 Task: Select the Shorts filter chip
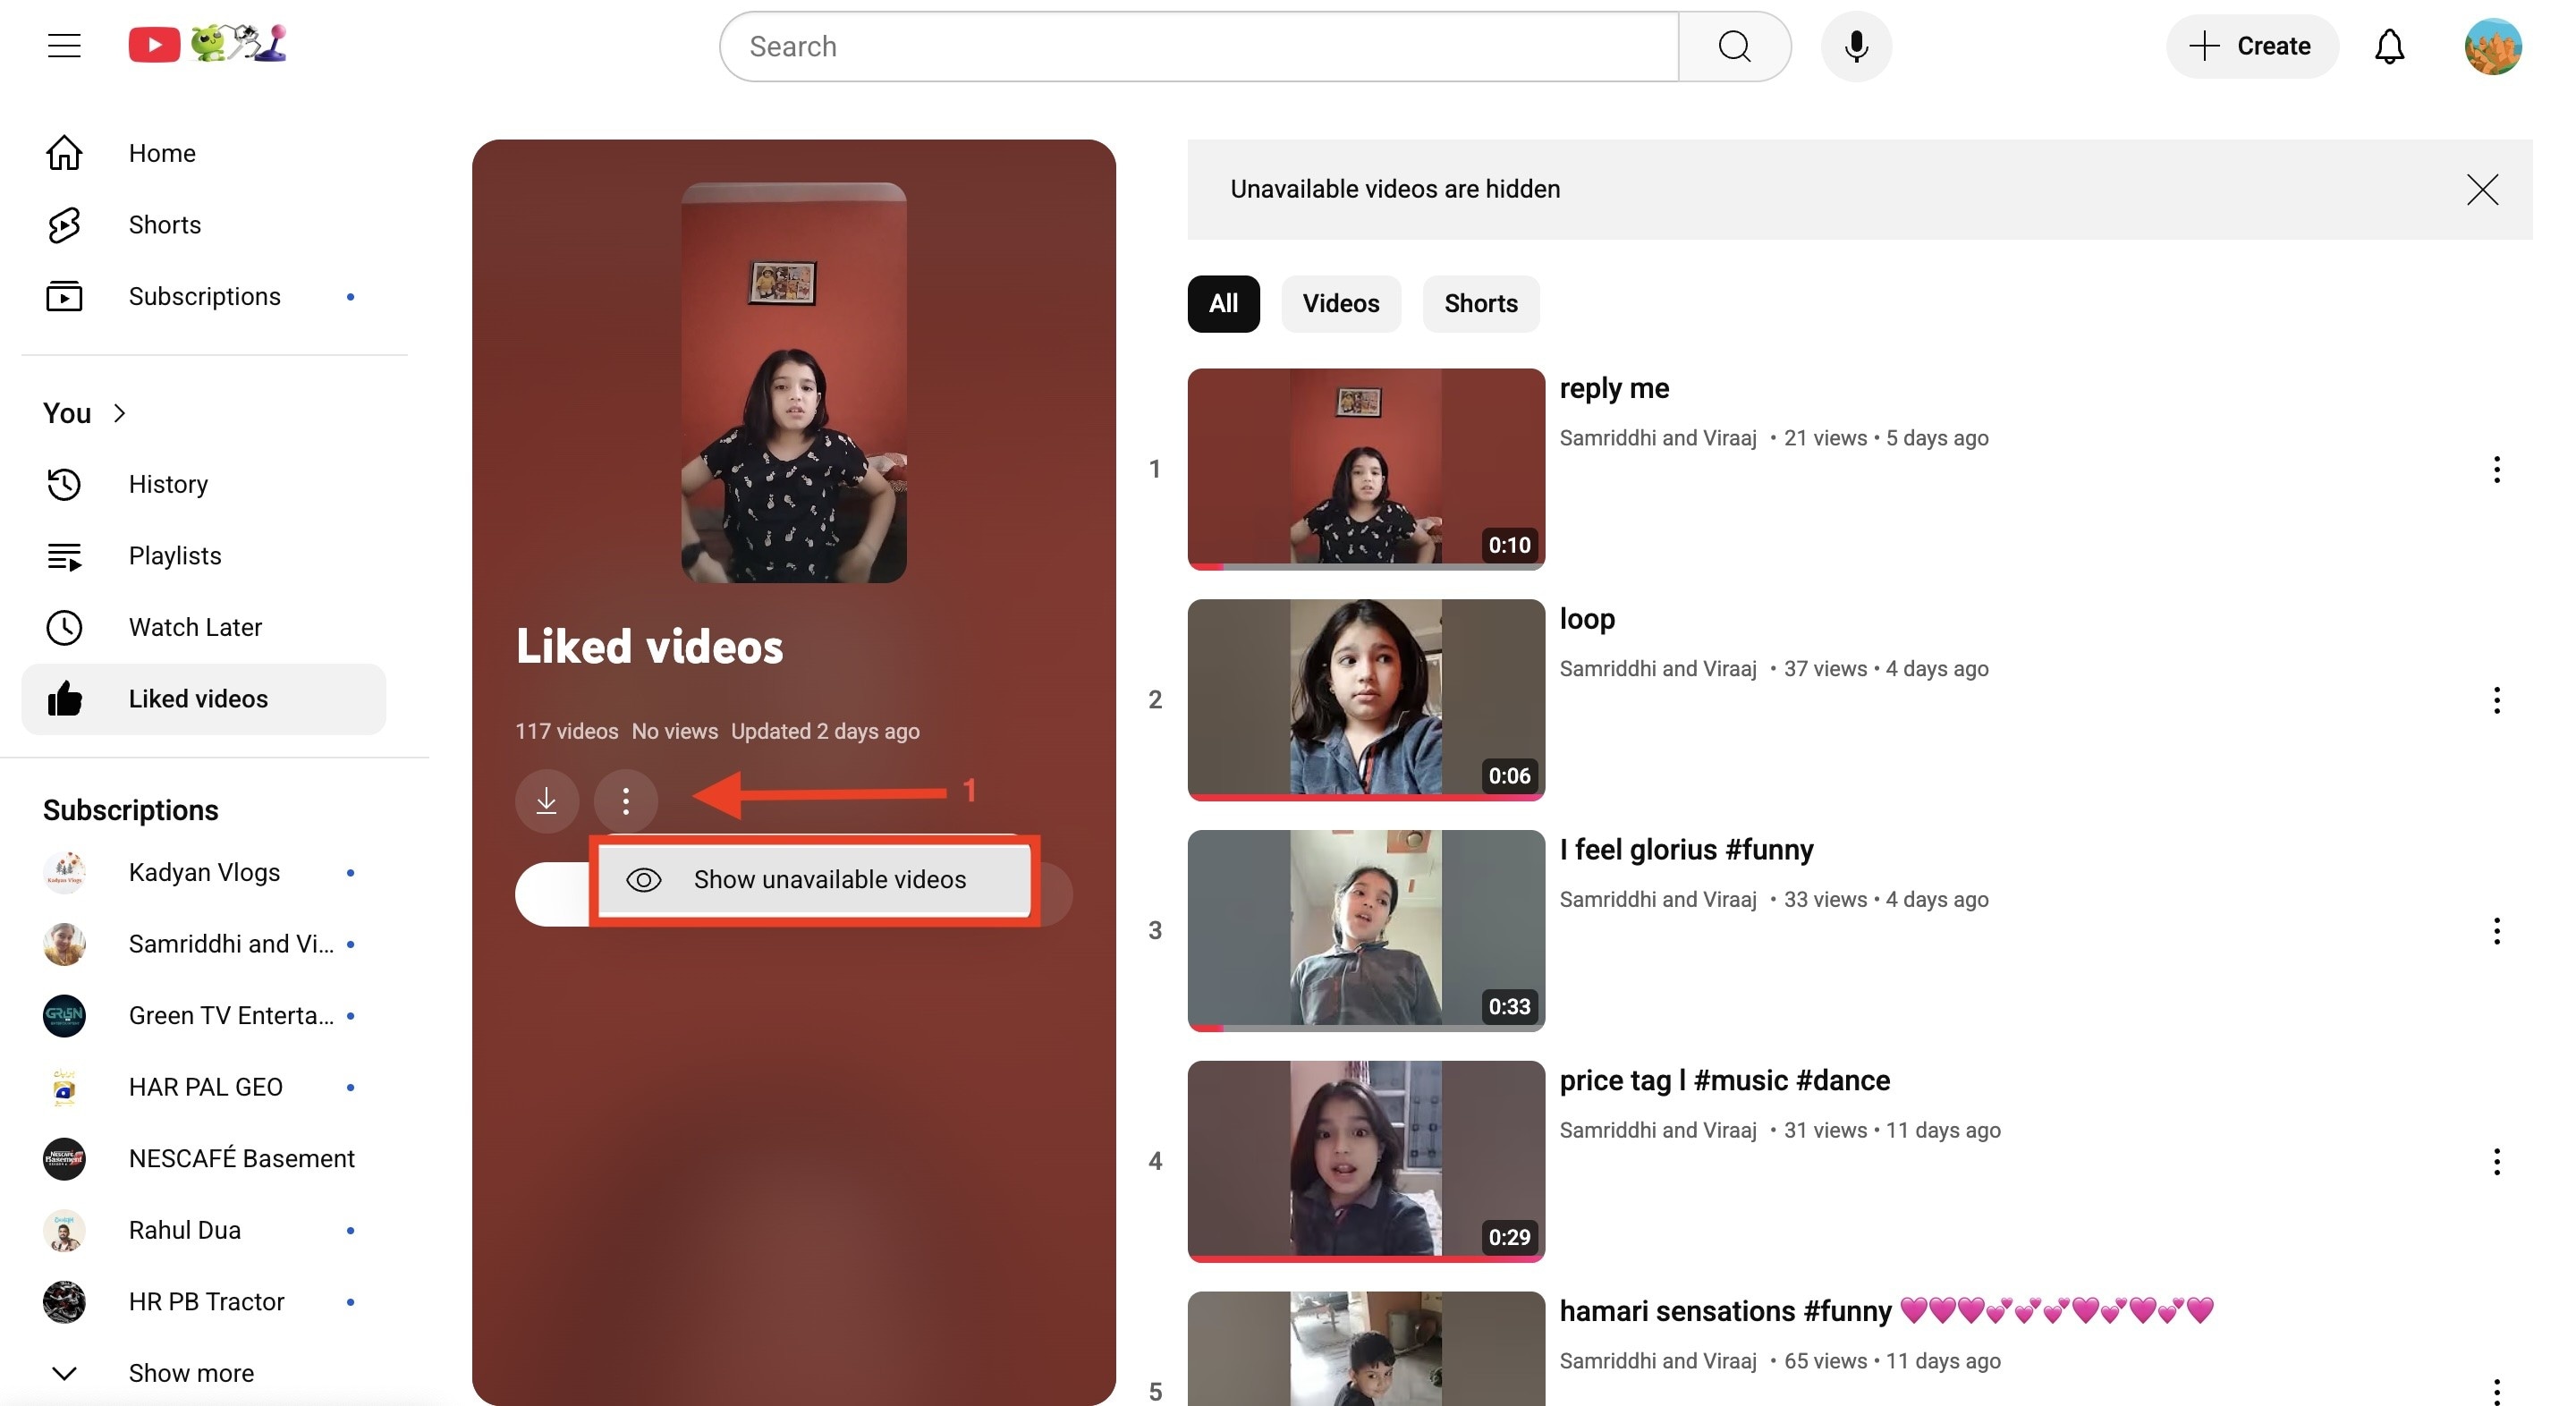[x=1481, y=304]
